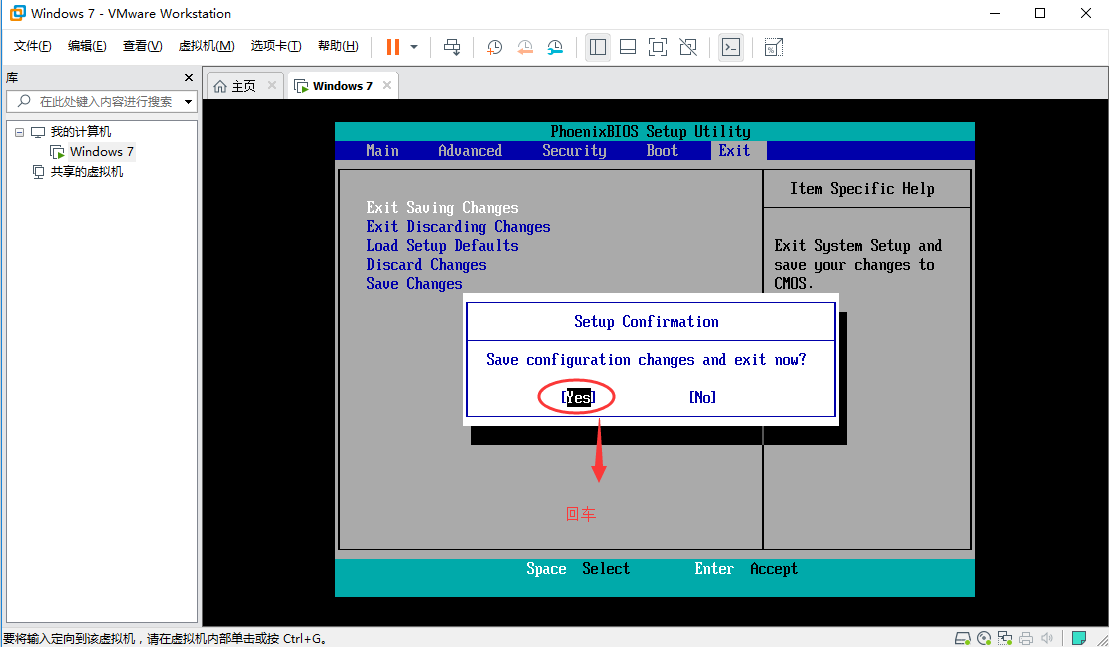Select the BIOS Main menu tab
This screenshot has width=1109, height=647.
pos(382,151)
